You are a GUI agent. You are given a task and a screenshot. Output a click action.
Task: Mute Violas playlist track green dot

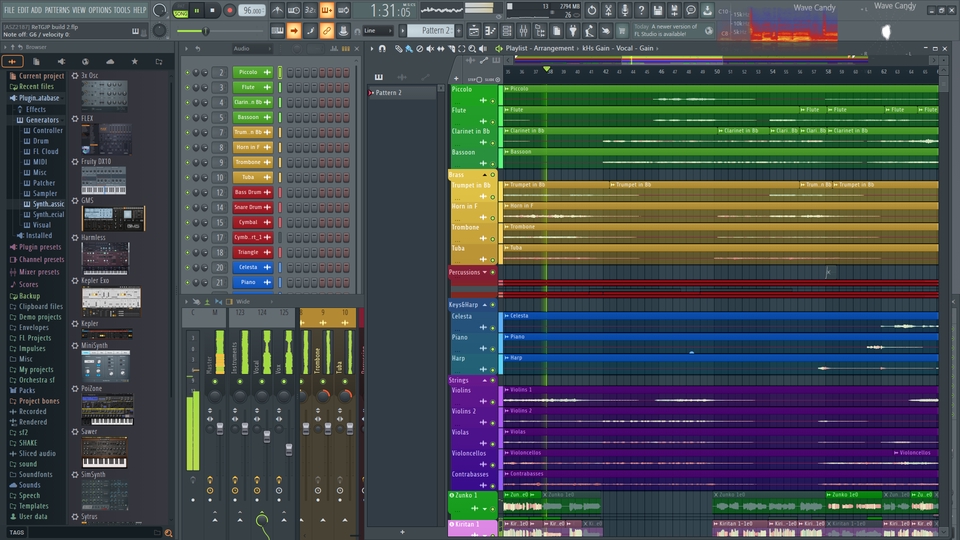point(492,444)
